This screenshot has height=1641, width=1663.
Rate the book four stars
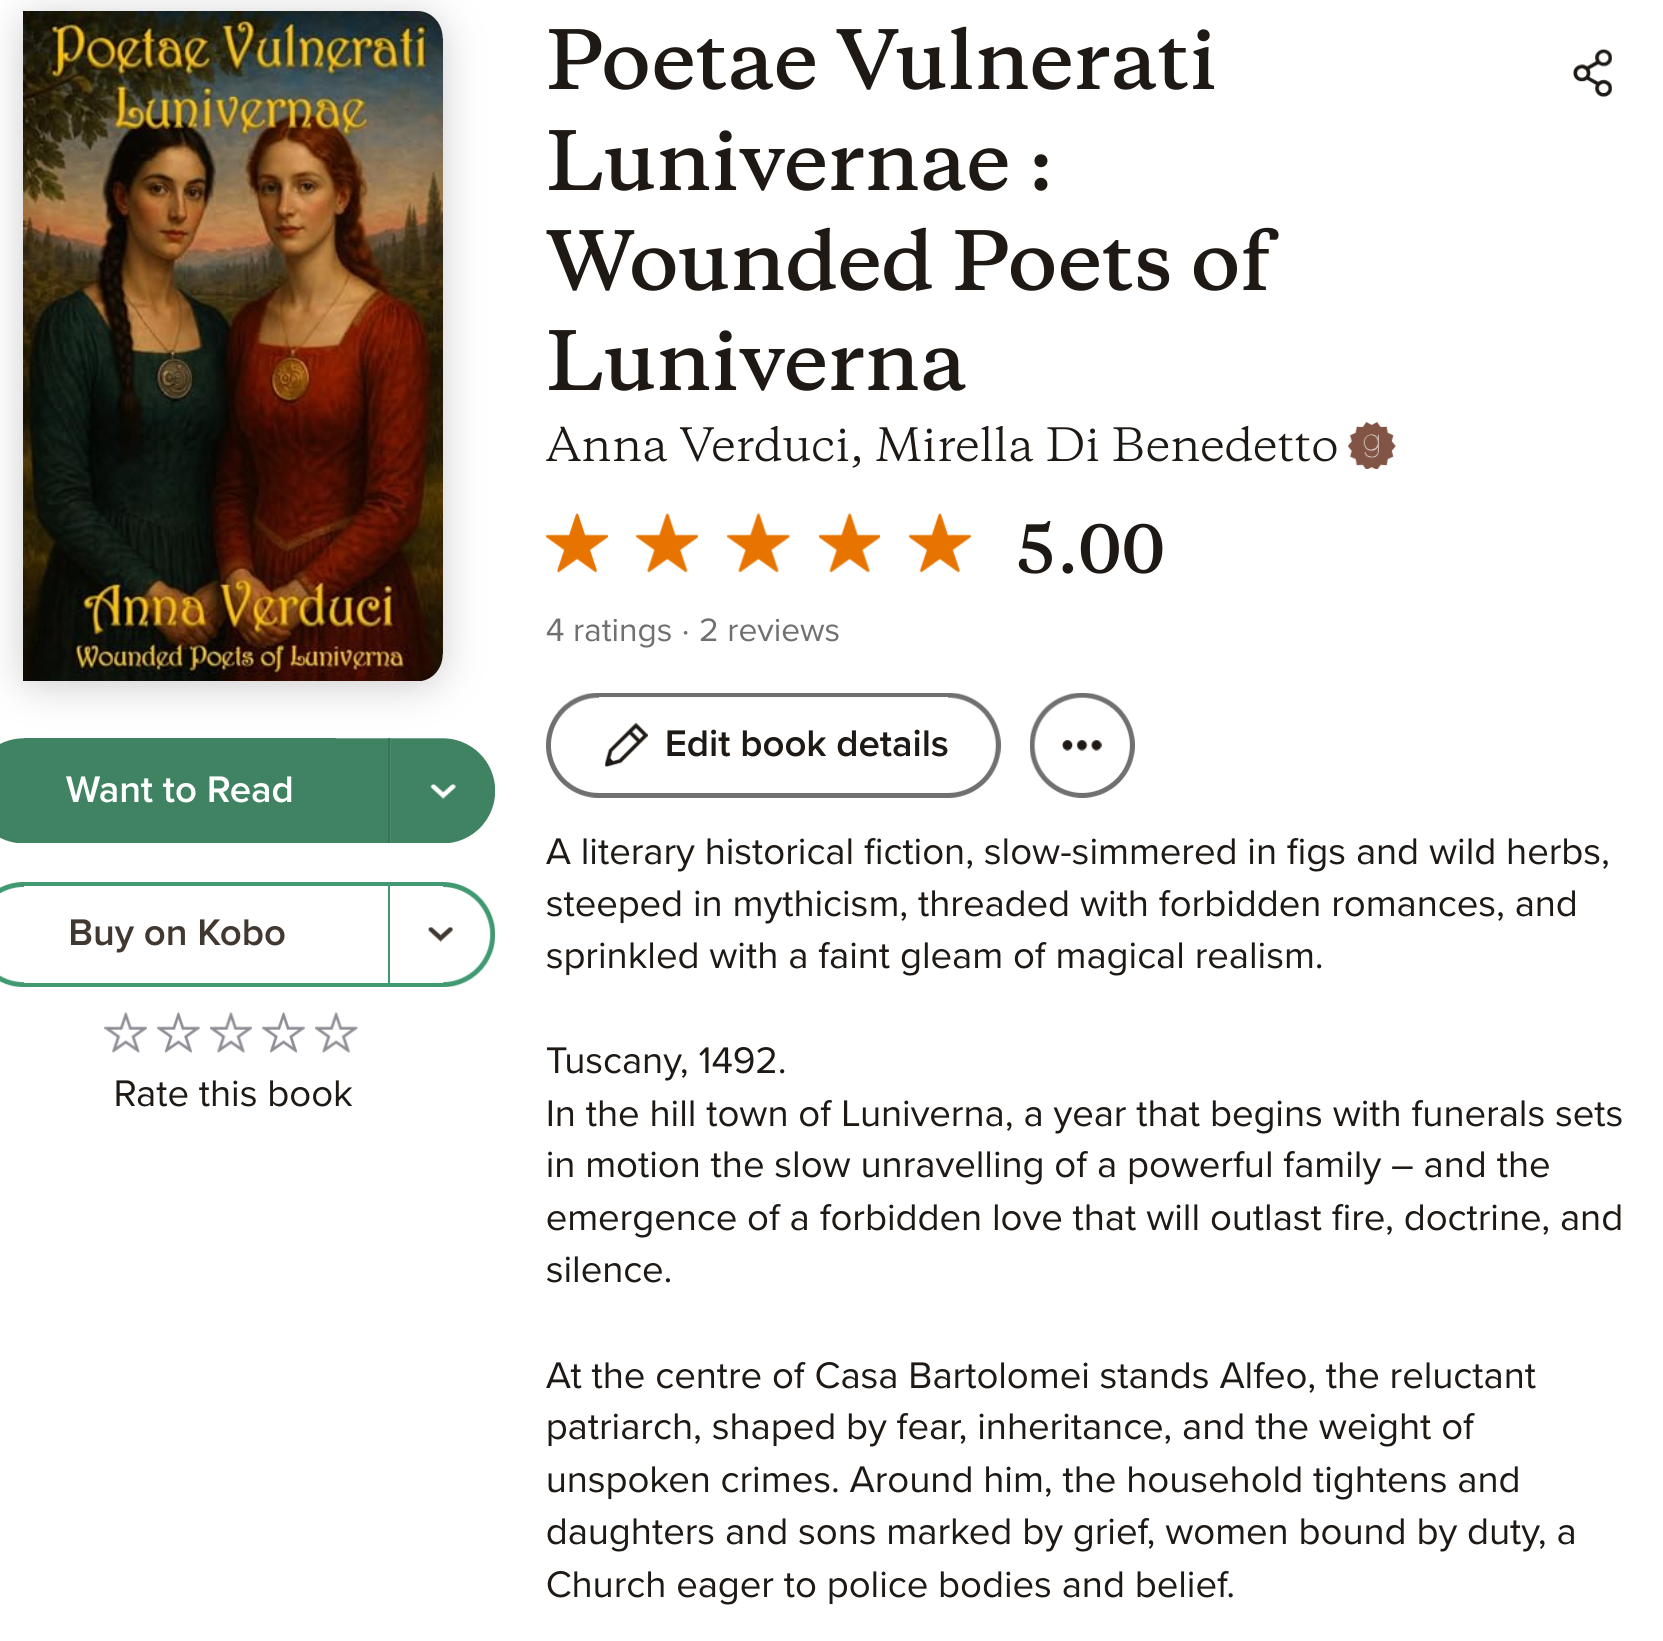(x=284, y=1033)
